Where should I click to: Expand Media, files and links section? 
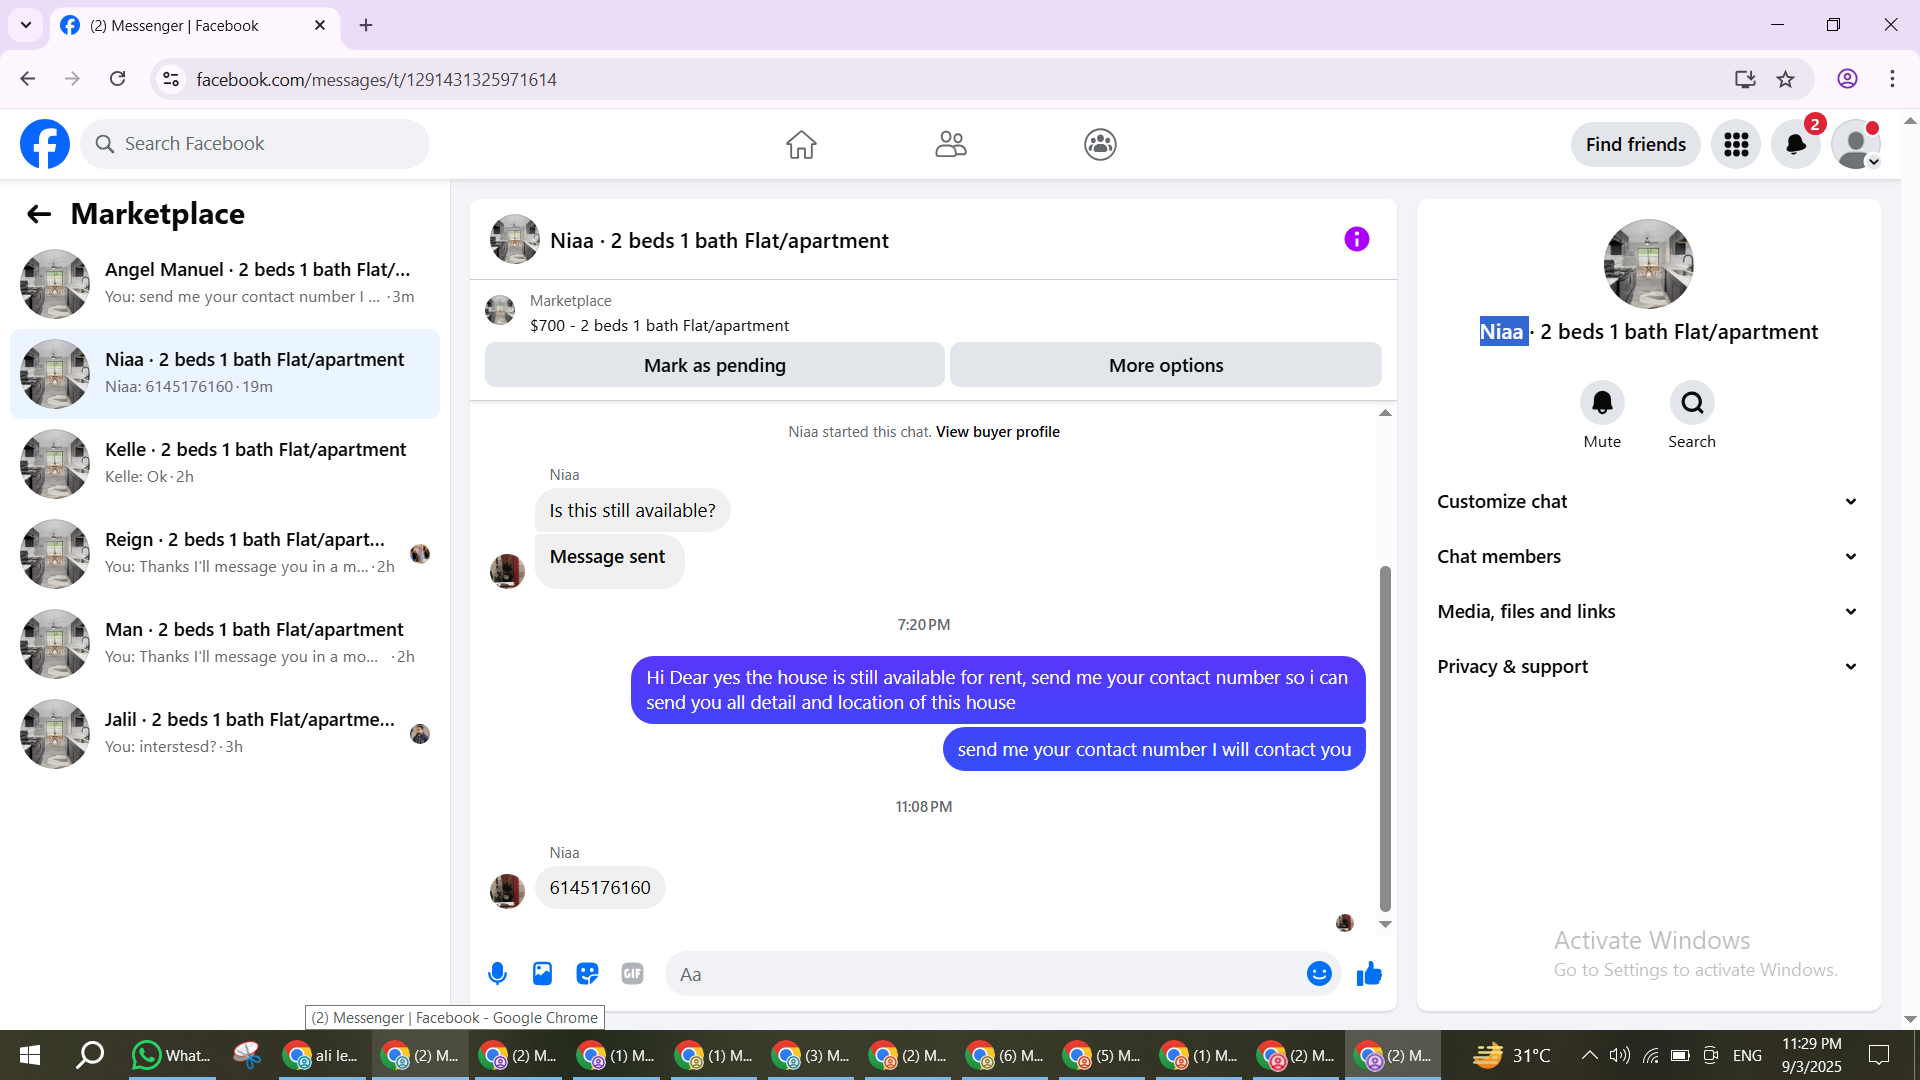[x=1648, y=612]
